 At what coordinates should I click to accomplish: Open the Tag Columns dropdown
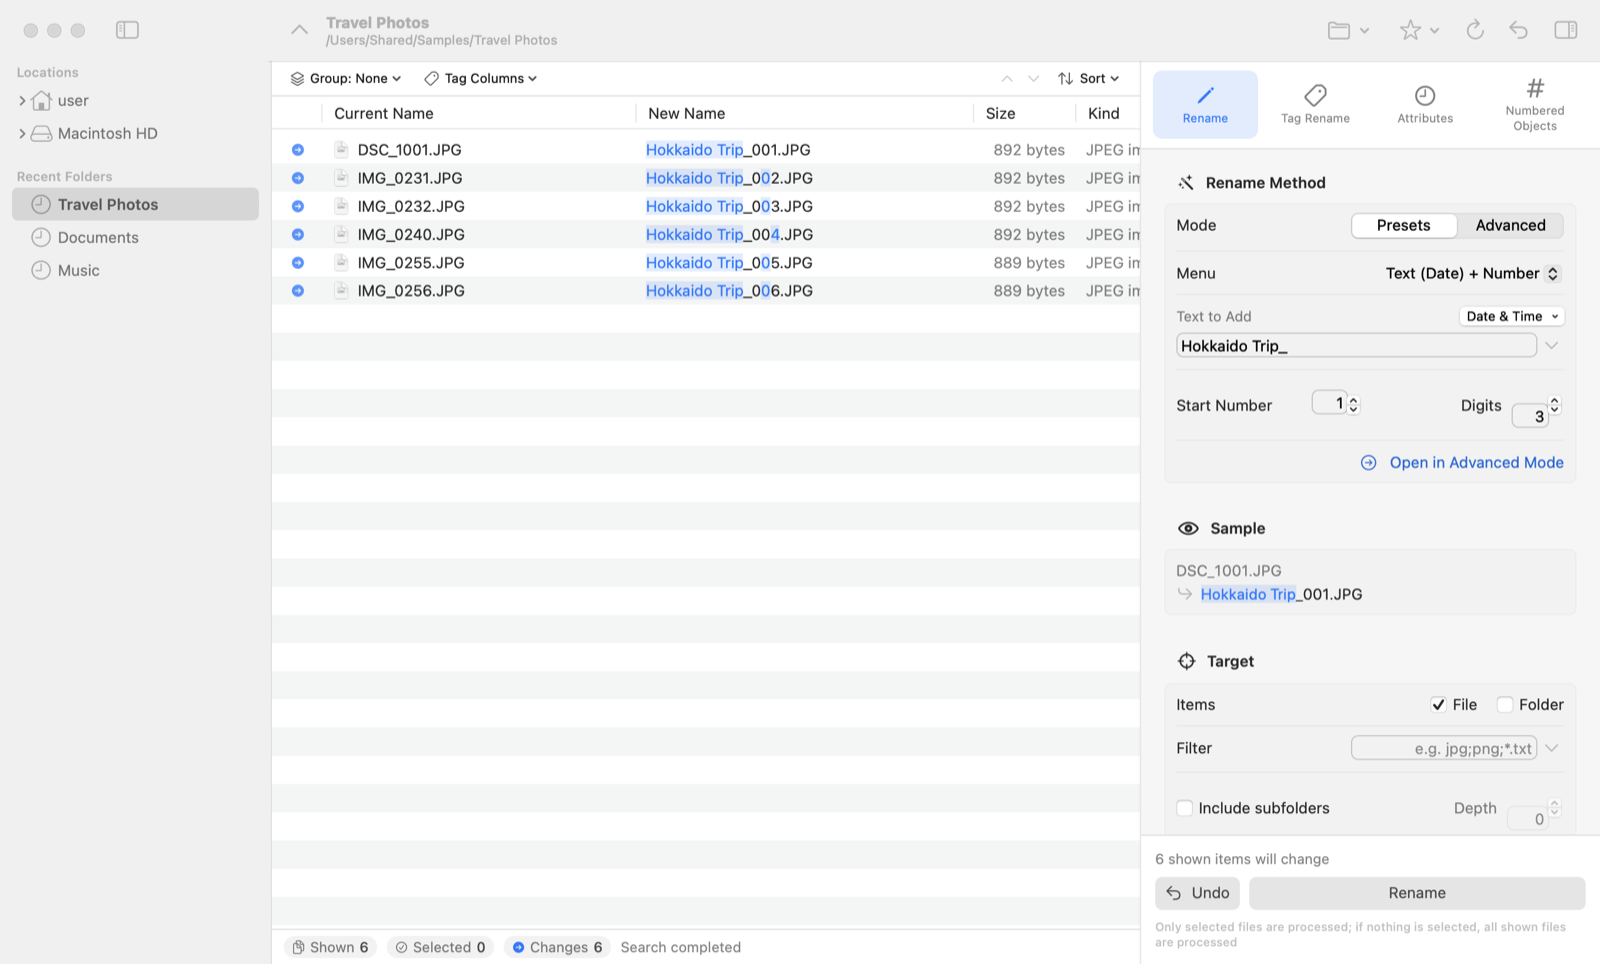[481, 78]
